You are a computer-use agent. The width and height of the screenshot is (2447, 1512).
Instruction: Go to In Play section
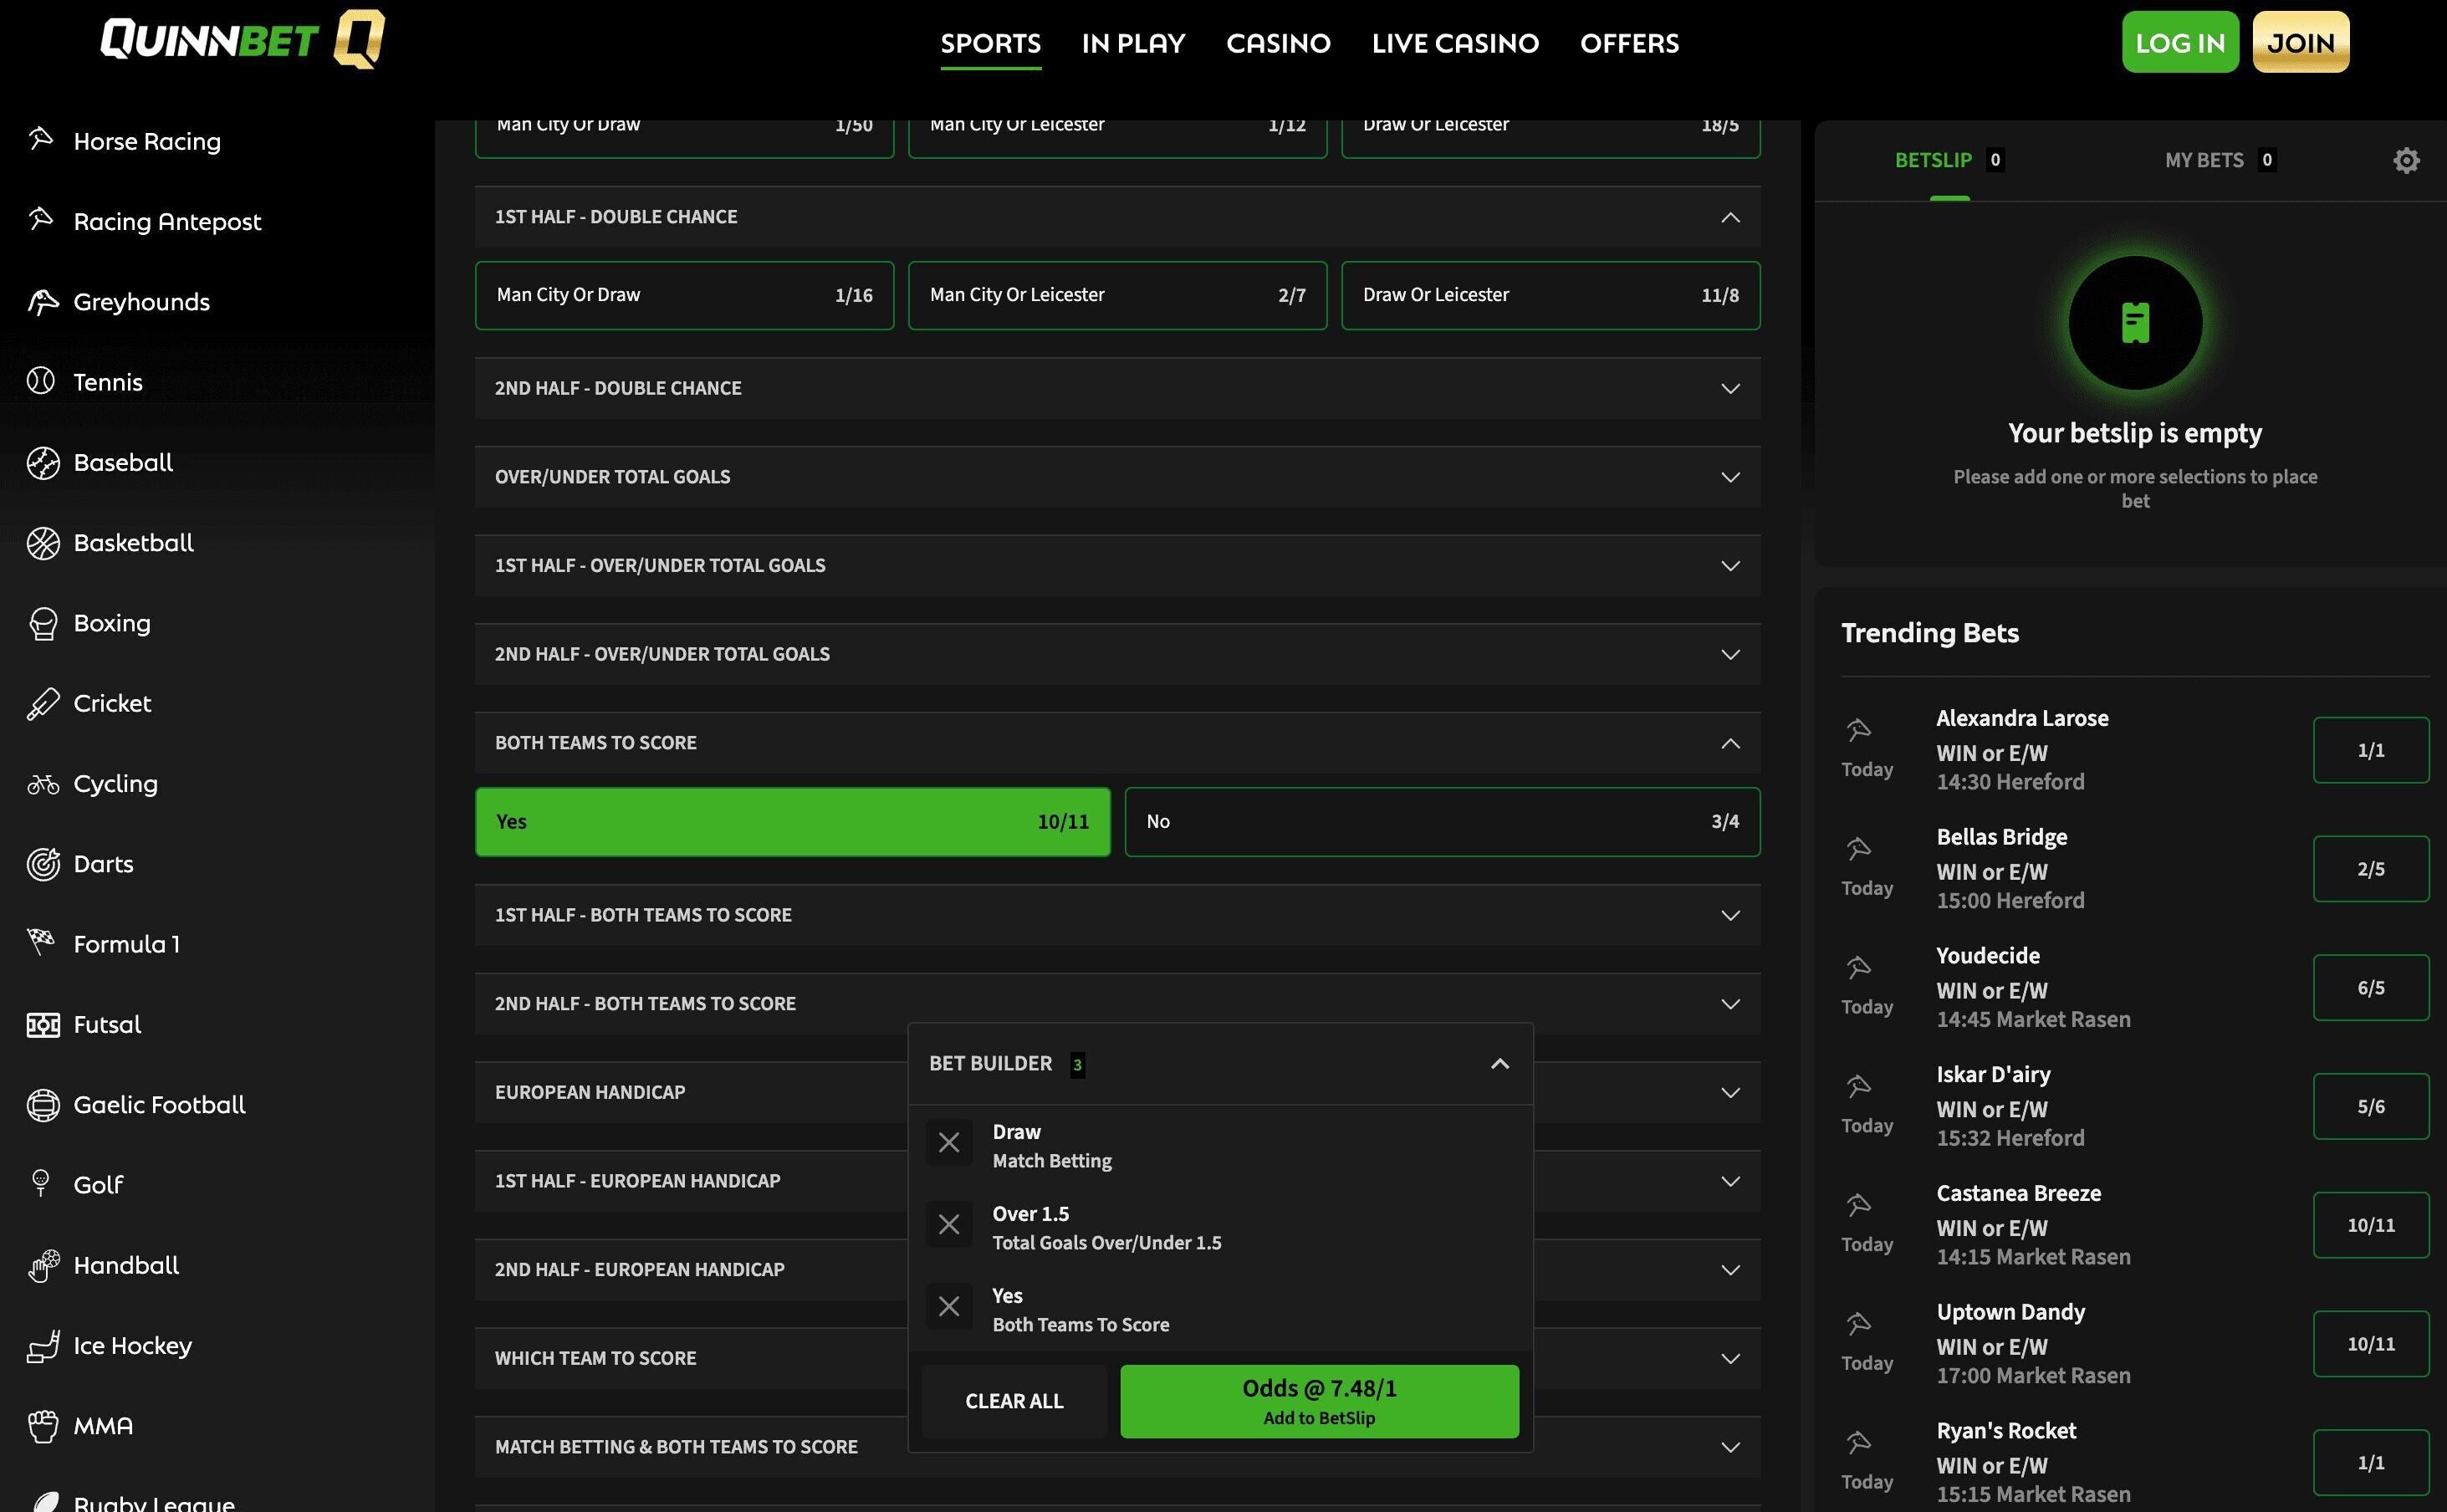tap(1133, 43)
